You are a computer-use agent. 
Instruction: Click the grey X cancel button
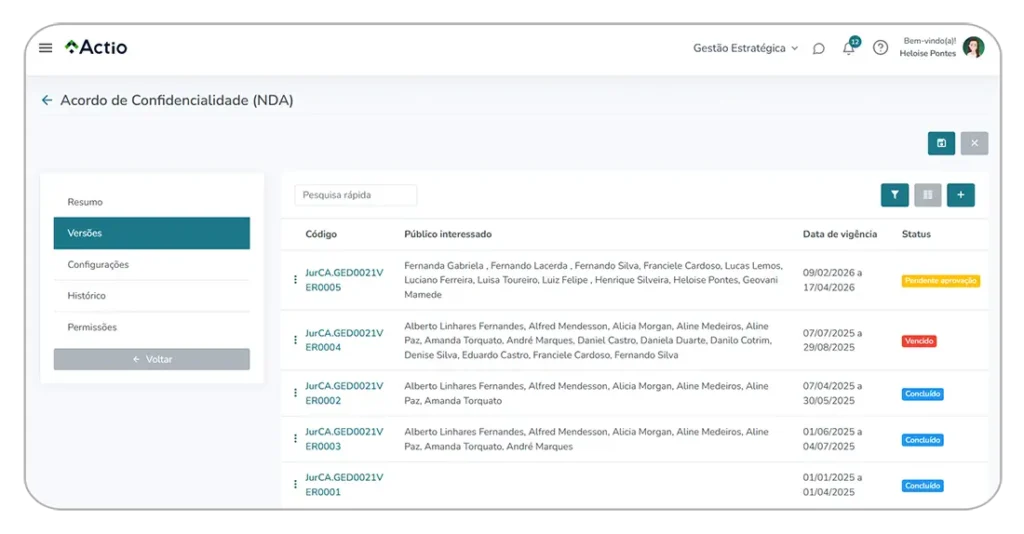coord(974,143)
